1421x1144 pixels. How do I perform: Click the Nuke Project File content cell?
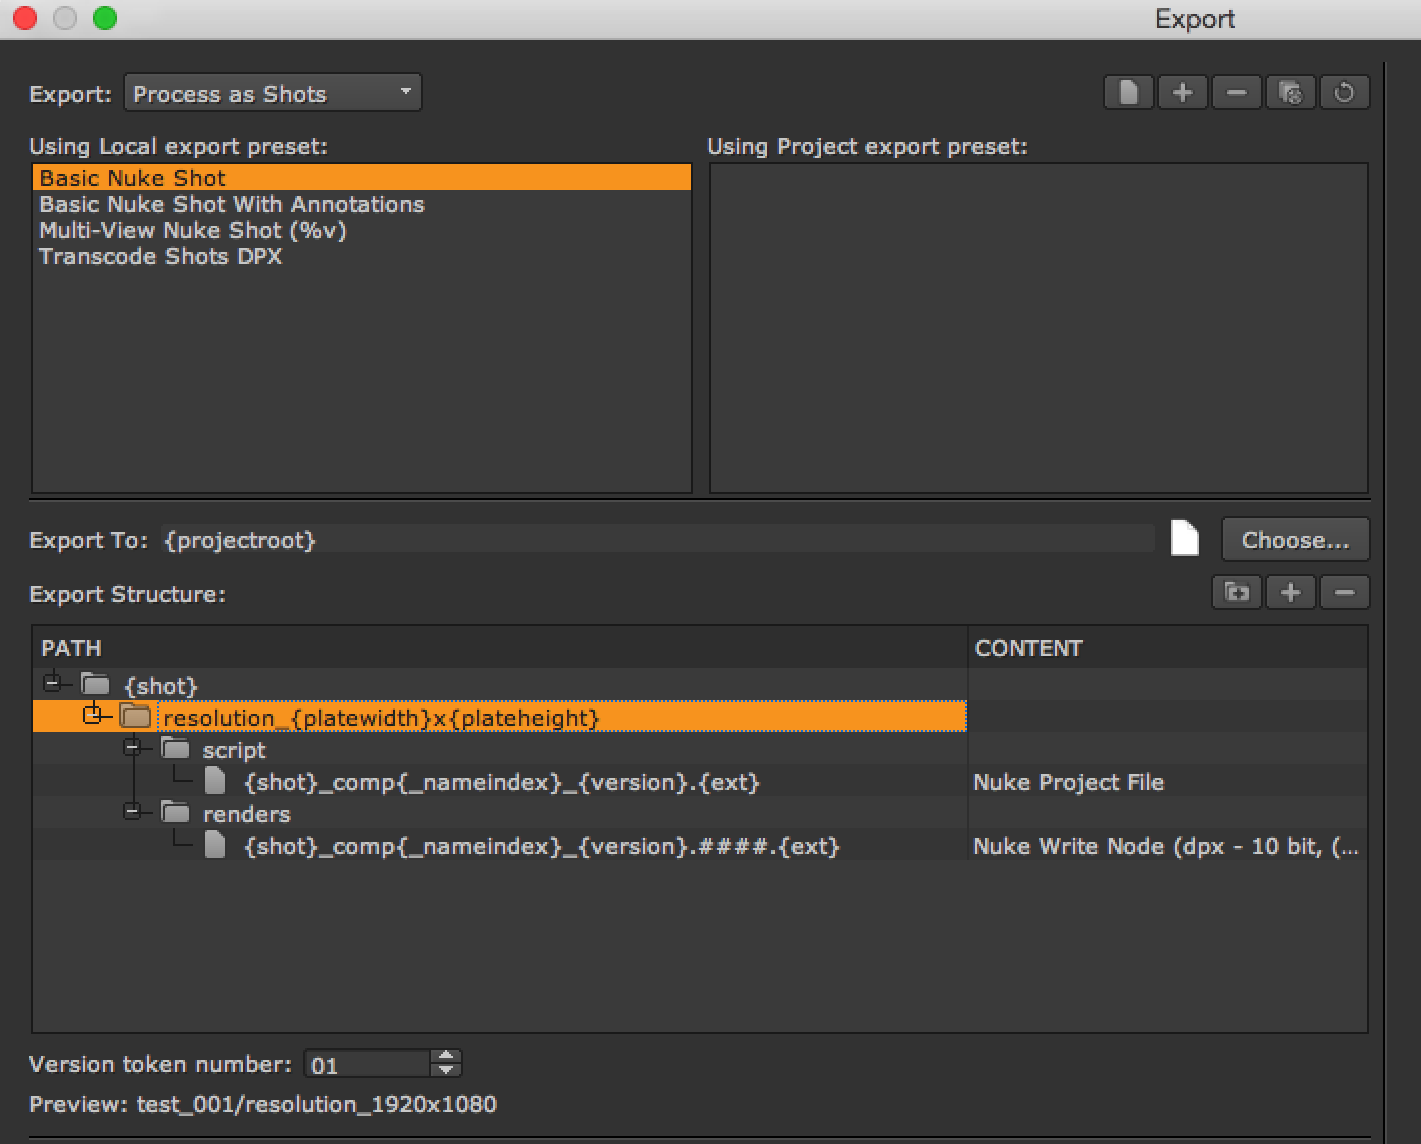click(1167, 782)
